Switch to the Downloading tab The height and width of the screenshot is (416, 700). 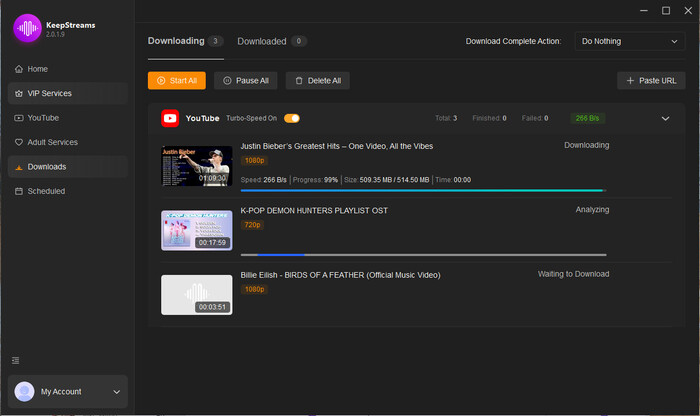185,41
